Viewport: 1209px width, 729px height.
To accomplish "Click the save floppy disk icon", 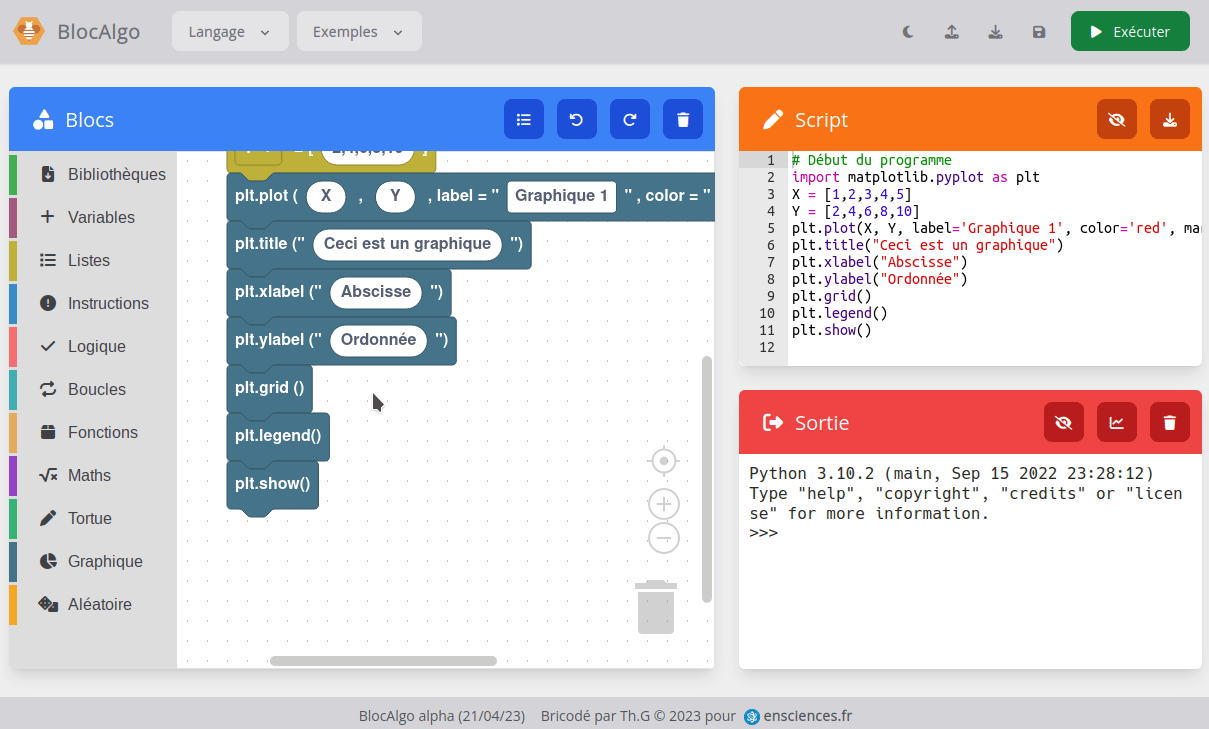I will [1039, 32].
